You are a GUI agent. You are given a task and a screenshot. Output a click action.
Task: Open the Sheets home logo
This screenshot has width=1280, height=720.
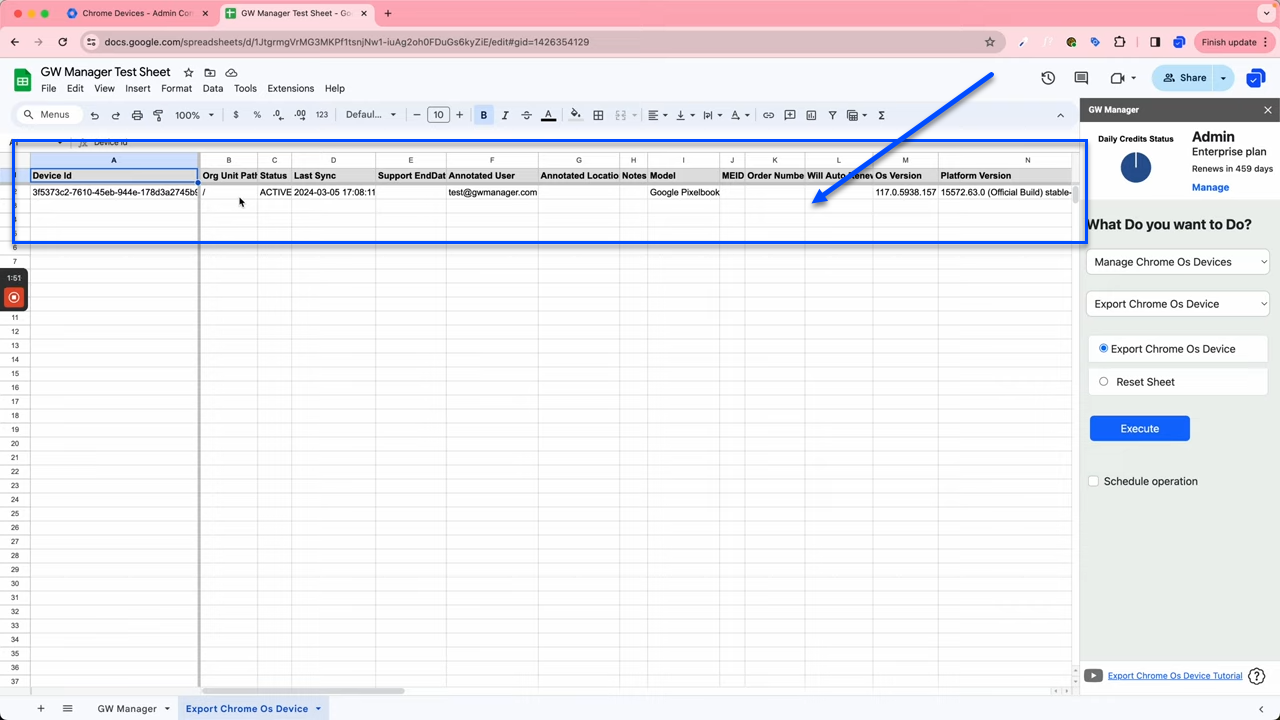click(22, 80)
